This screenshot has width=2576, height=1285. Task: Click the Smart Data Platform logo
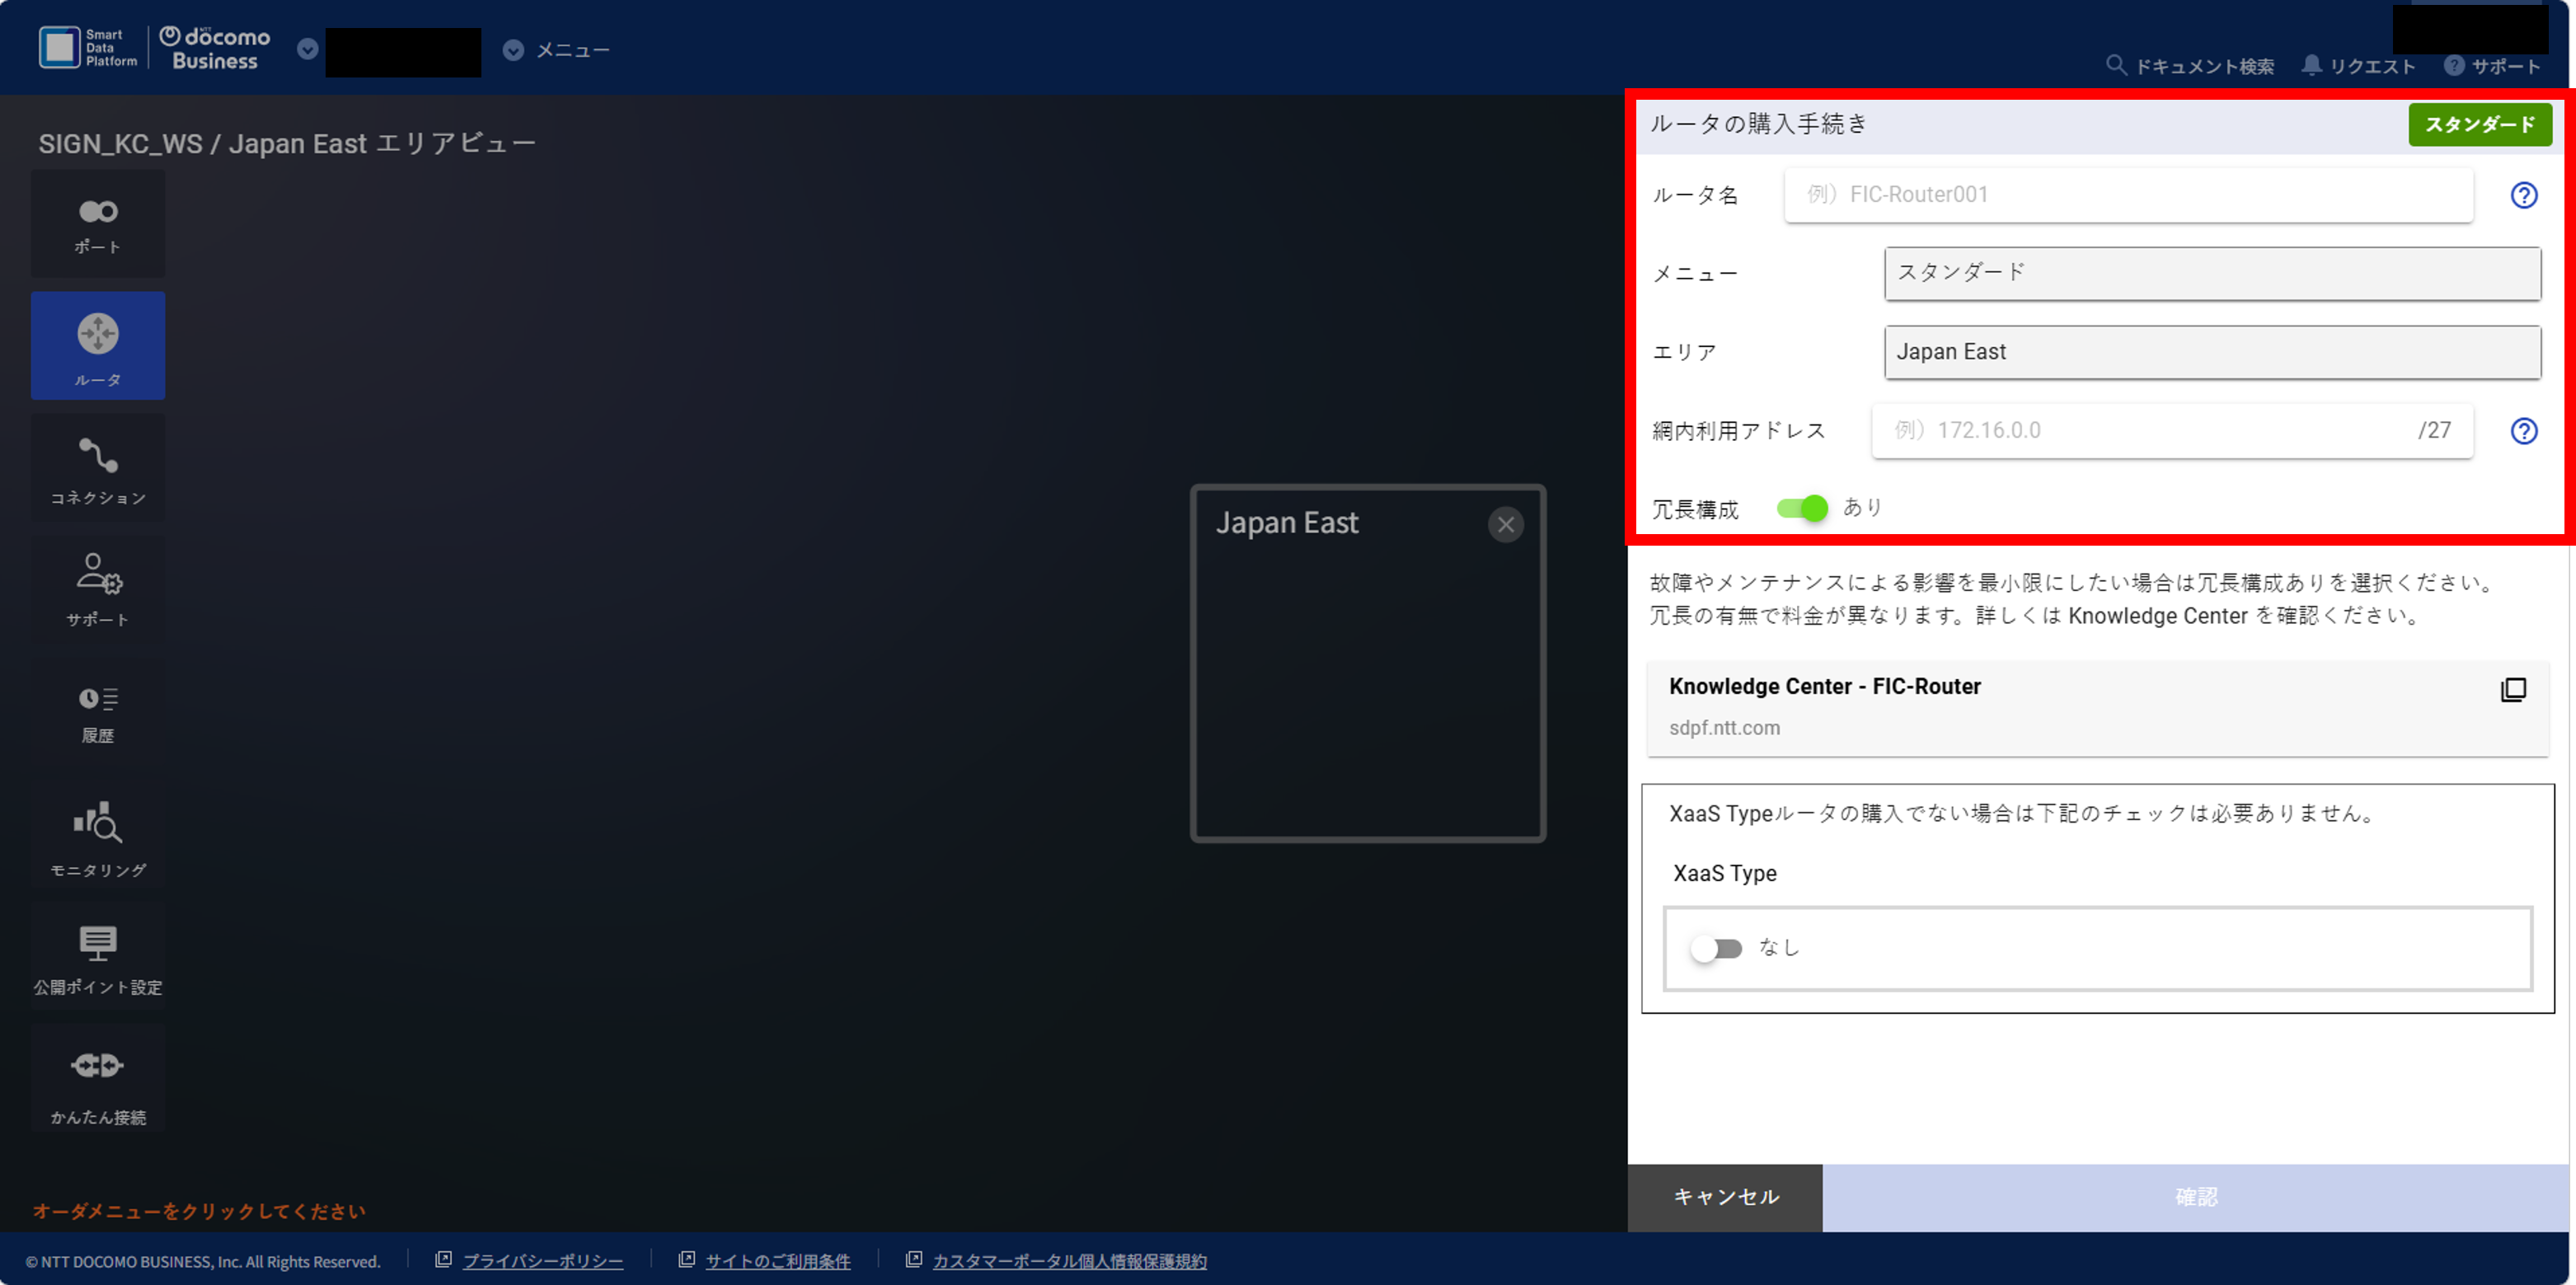[88, 48]
